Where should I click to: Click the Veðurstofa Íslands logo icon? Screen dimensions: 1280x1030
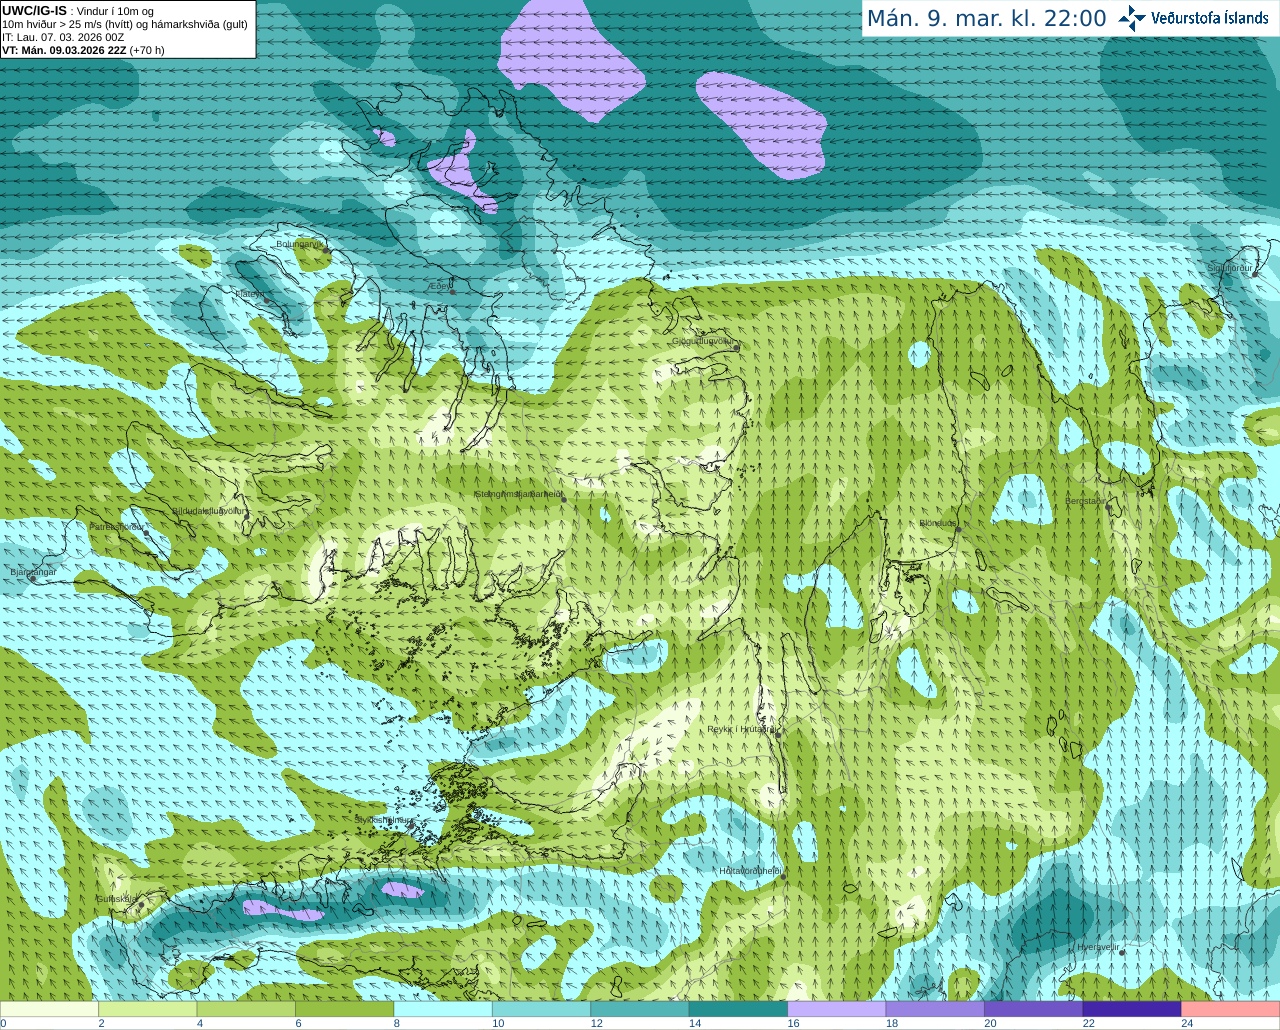(1132, 18)
